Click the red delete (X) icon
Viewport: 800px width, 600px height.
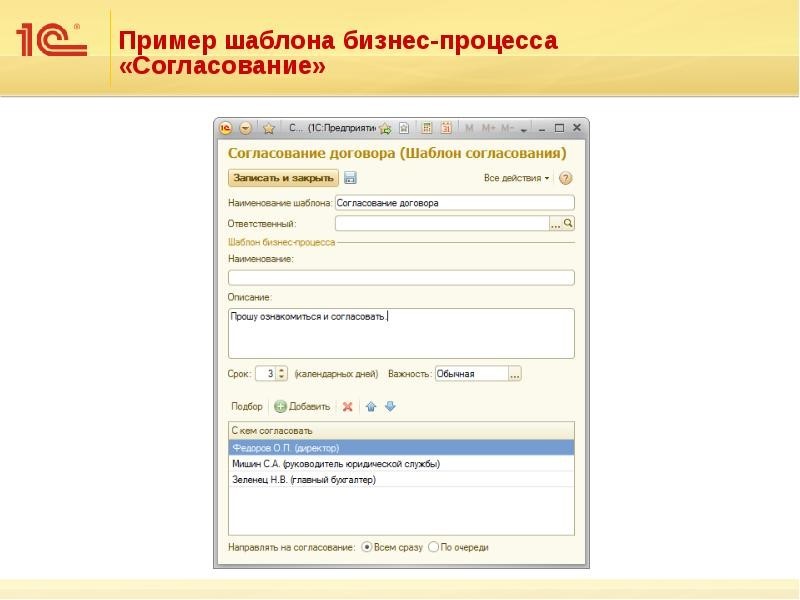point(348,407)
